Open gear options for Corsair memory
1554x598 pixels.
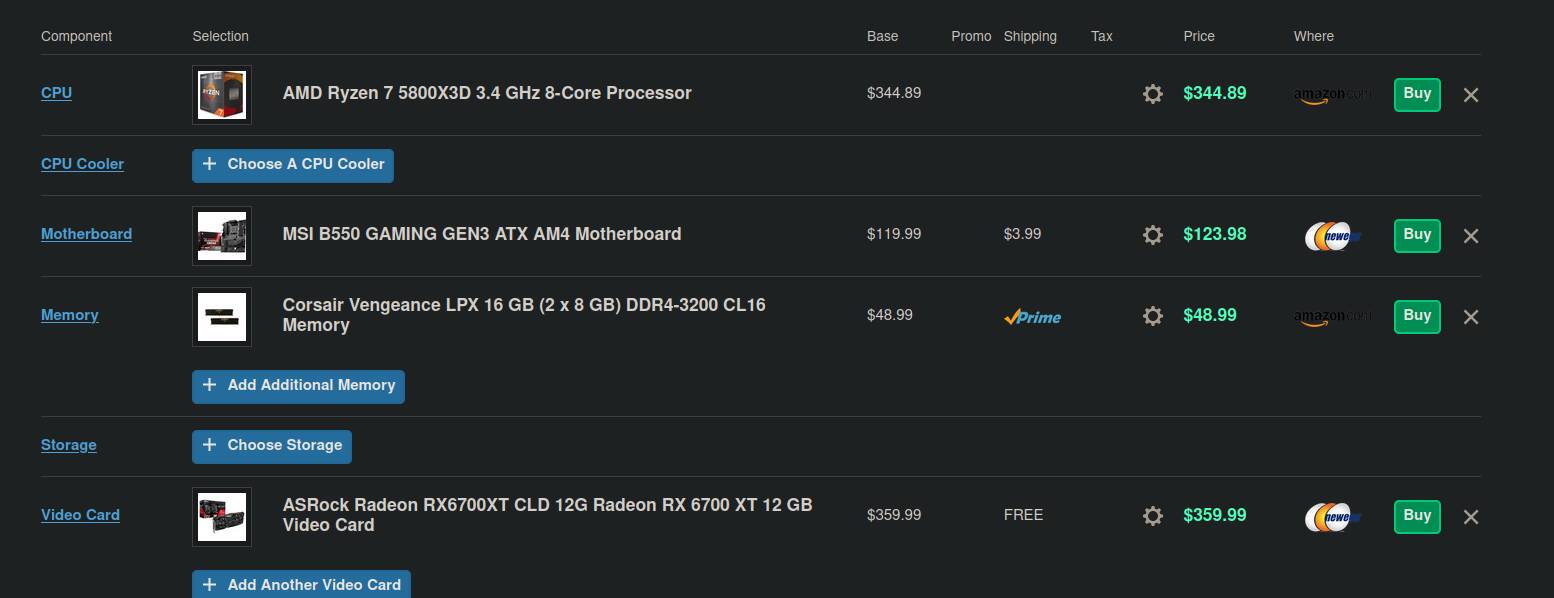point(1153,316)
